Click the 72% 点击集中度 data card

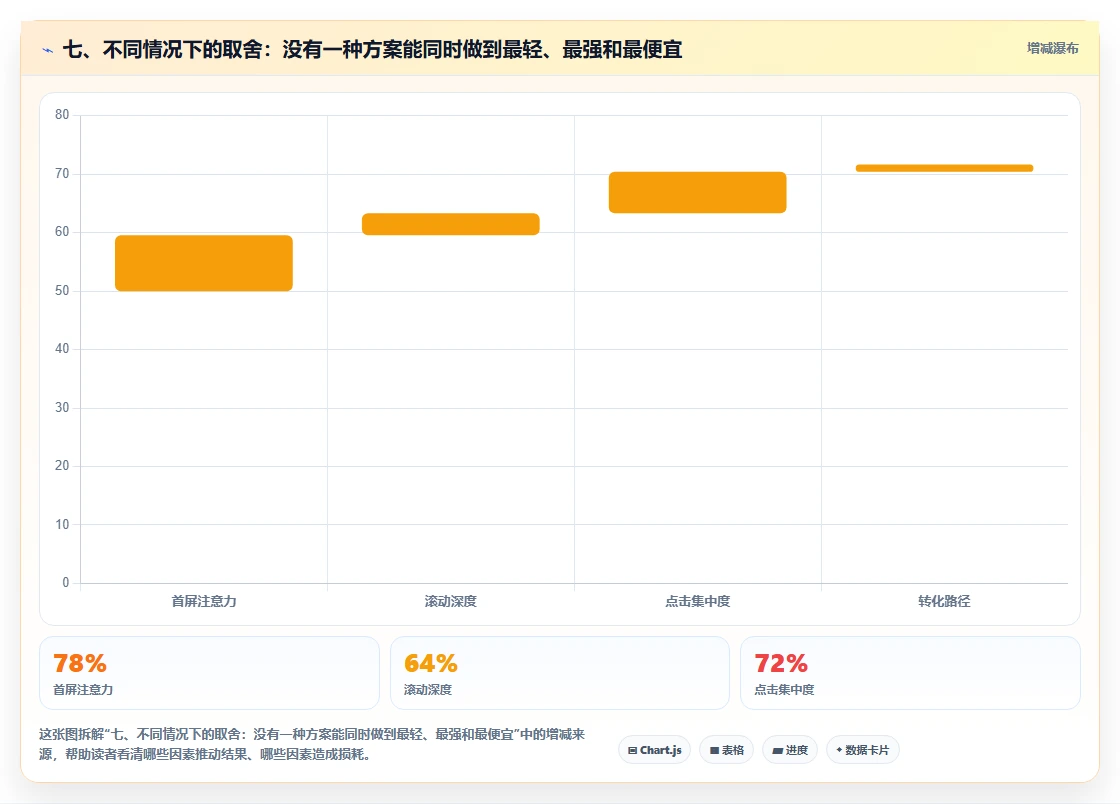pos(910,673)
